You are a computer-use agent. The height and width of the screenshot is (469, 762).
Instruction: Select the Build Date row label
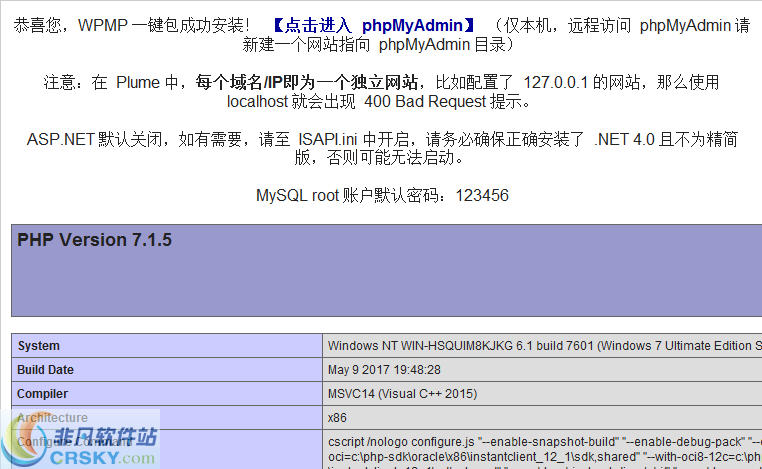45,370
